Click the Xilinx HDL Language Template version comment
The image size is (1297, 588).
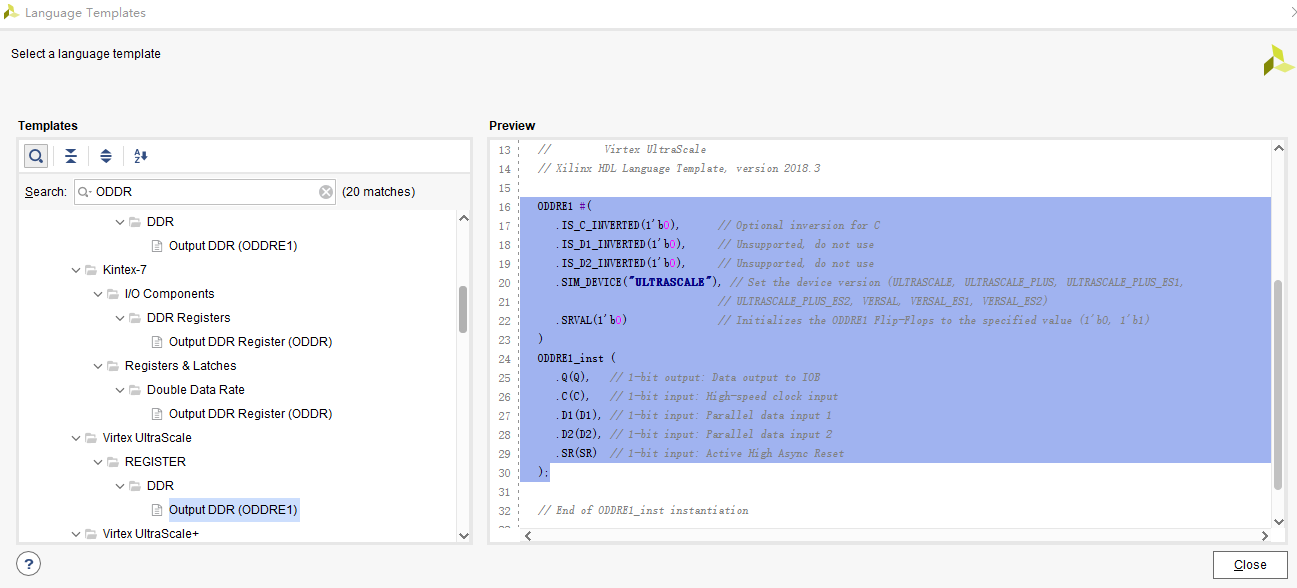tap(679, 168)
